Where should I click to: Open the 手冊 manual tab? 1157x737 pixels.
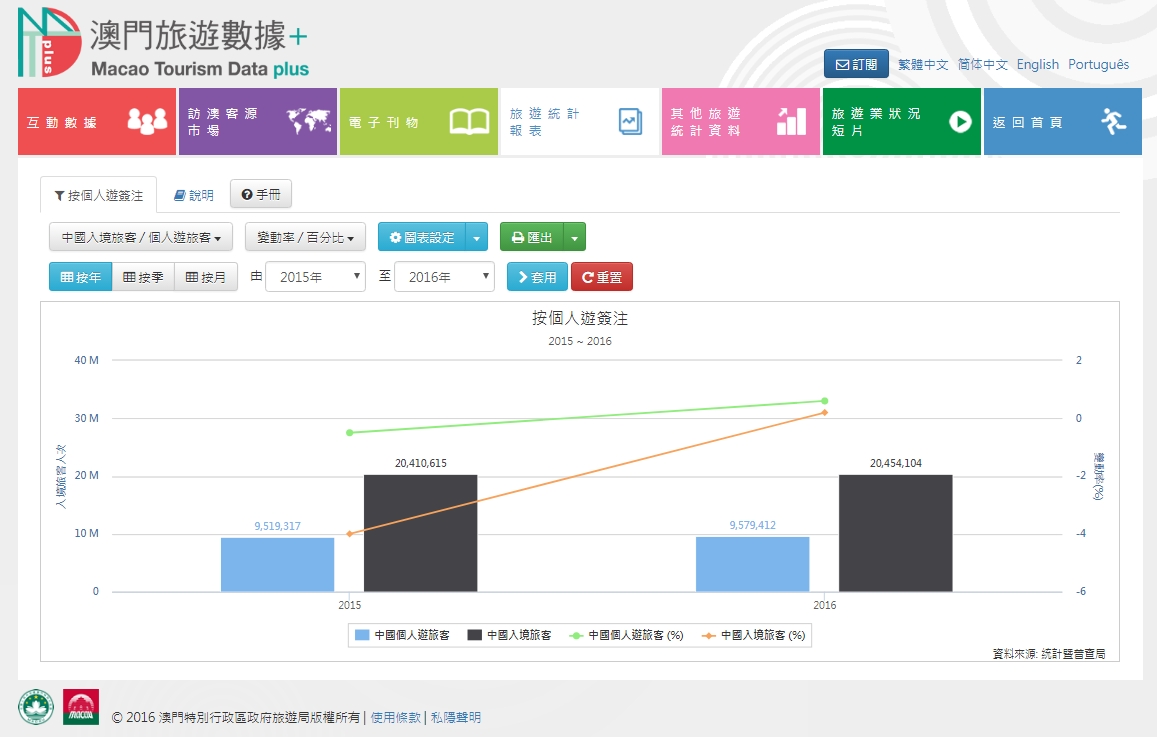tap(261, 194)
